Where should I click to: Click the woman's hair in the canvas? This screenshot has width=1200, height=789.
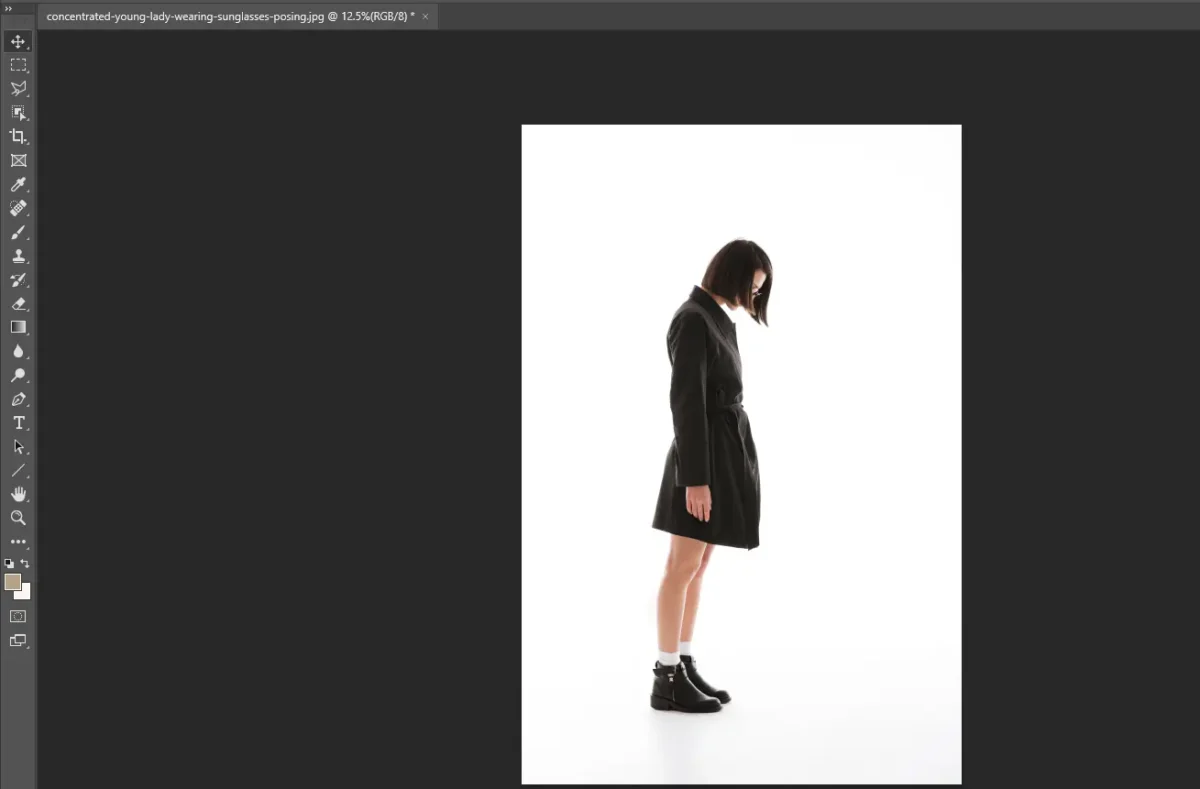(735, 275)
